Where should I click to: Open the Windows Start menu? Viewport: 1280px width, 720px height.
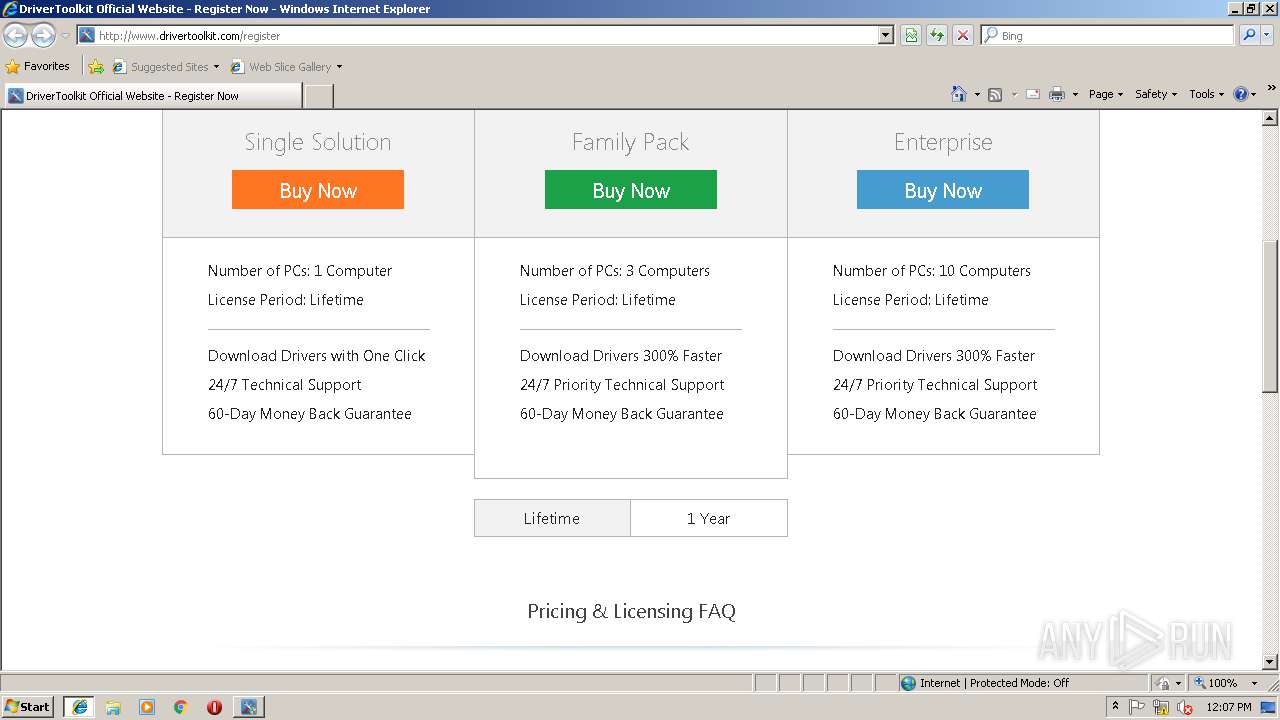[x=27, y=707]
